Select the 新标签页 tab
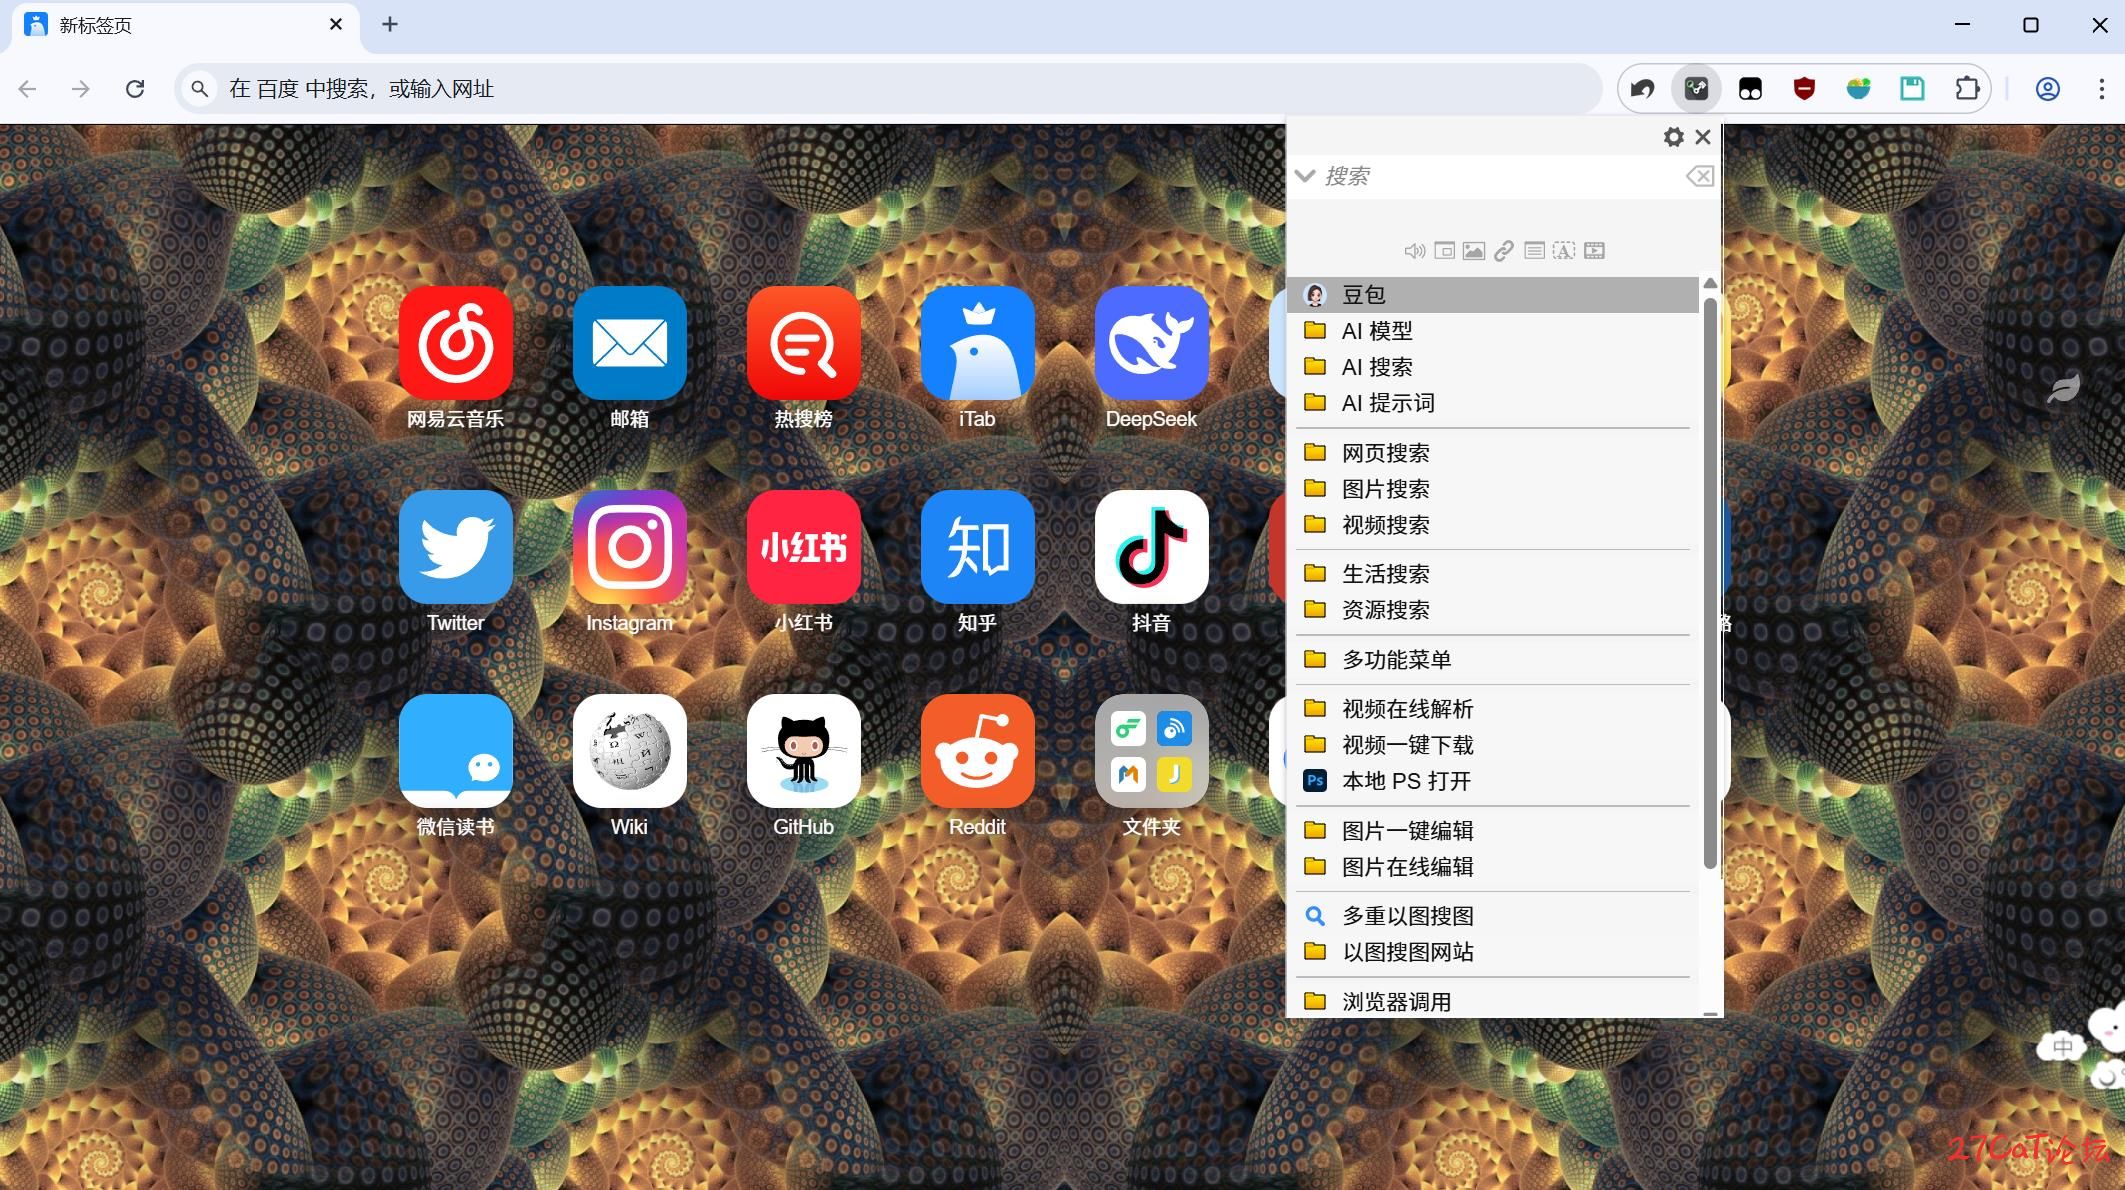Image resolution: width=2125 pixels, height=1190 pixels. tap(185, 25)
